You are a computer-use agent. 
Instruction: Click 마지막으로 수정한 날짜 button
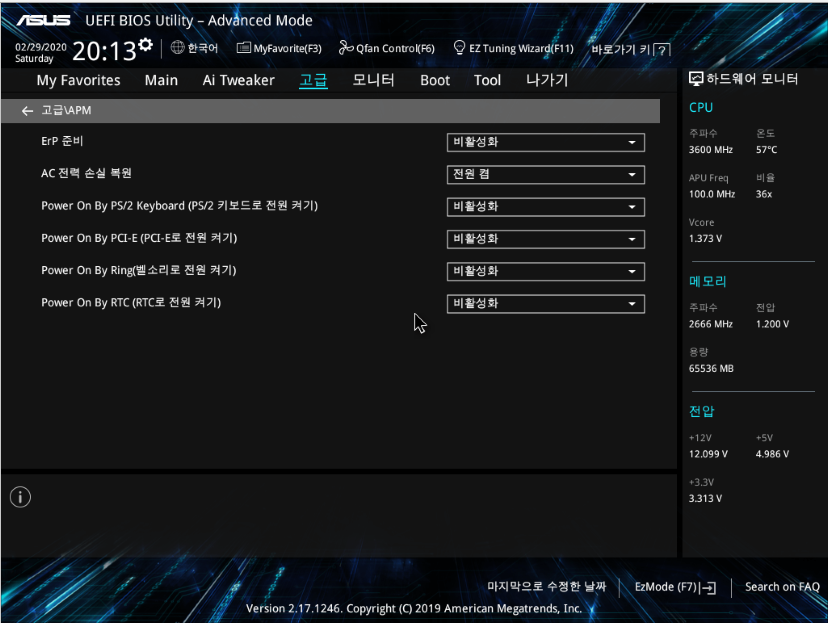pyautogui.click(x=547, y=587)
